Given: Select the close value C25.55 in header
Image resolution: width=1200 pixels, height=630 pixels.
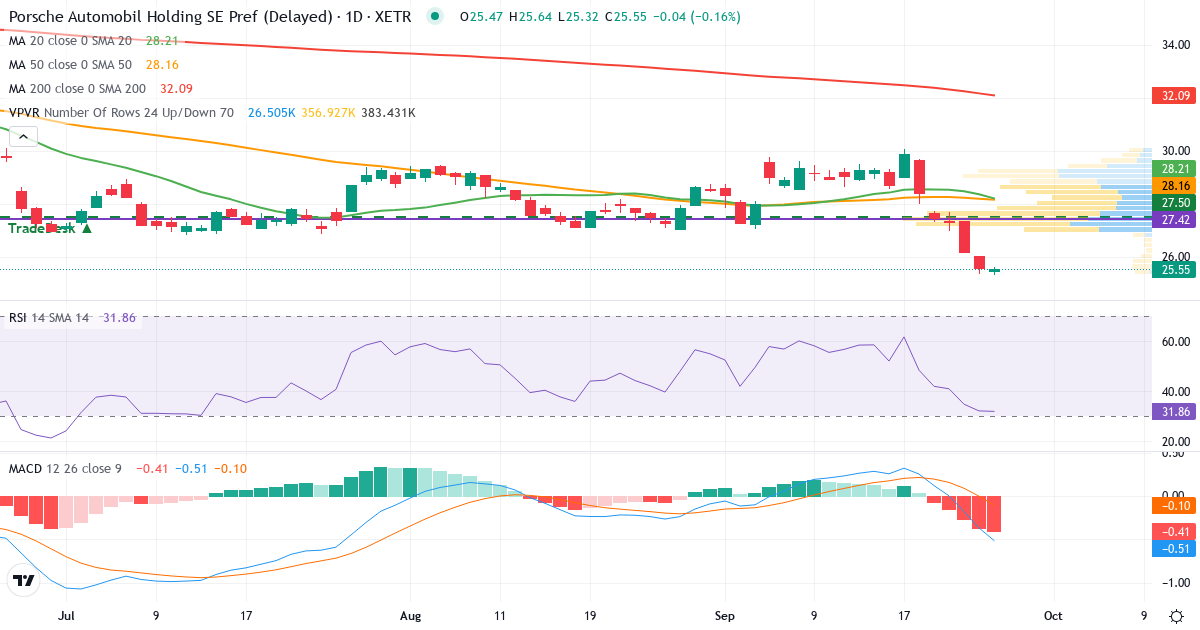Looking at the screenshot, I should tap(628, 17).
